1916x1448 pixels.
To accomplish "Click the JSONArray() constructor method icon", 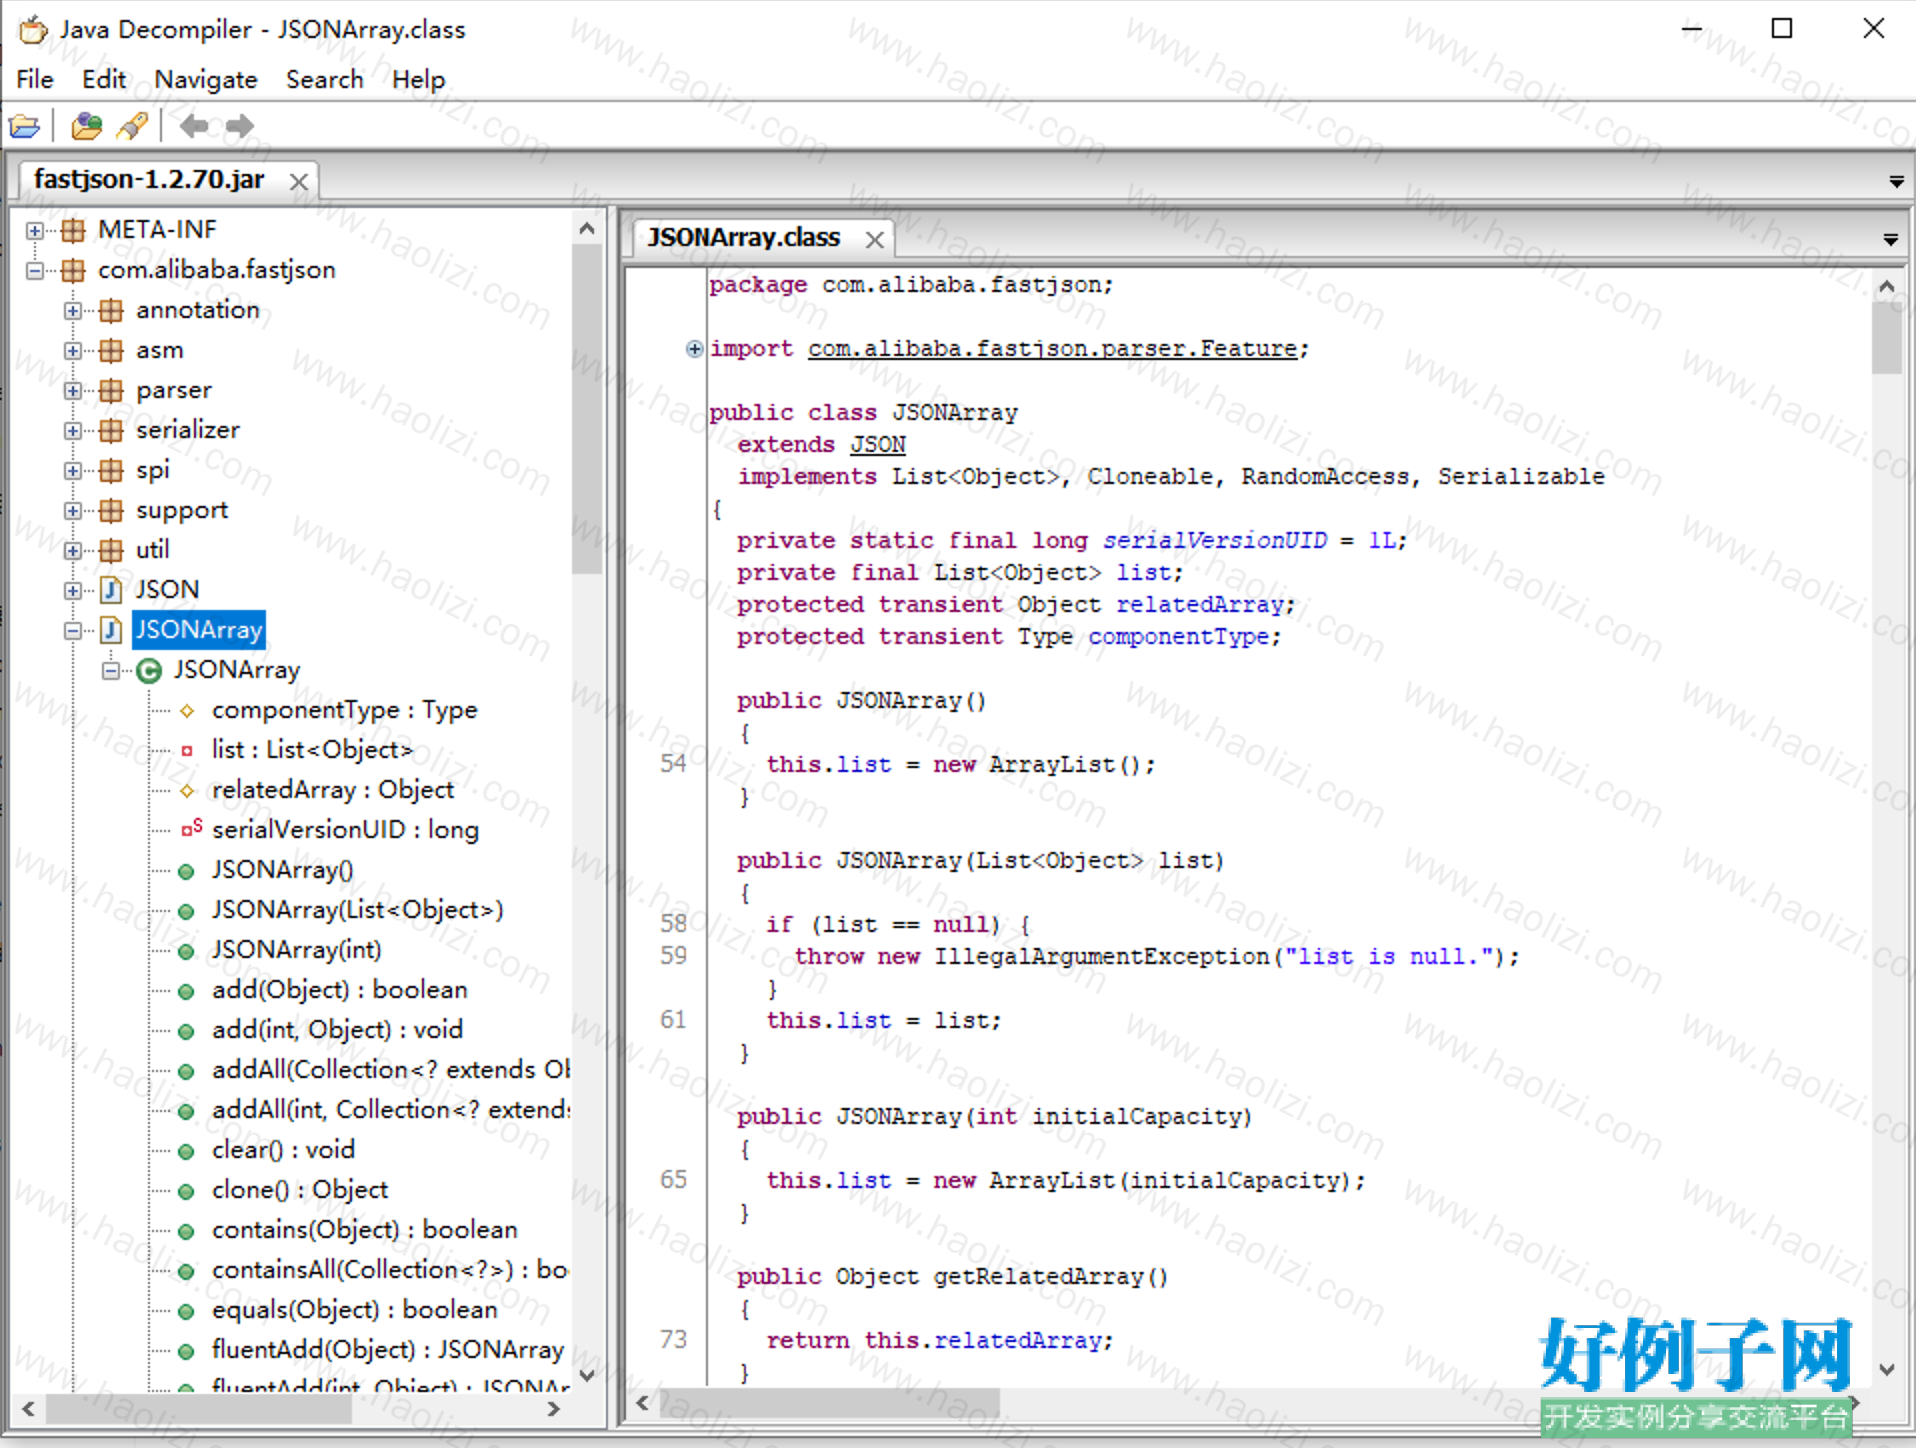I will pos(186,871).
